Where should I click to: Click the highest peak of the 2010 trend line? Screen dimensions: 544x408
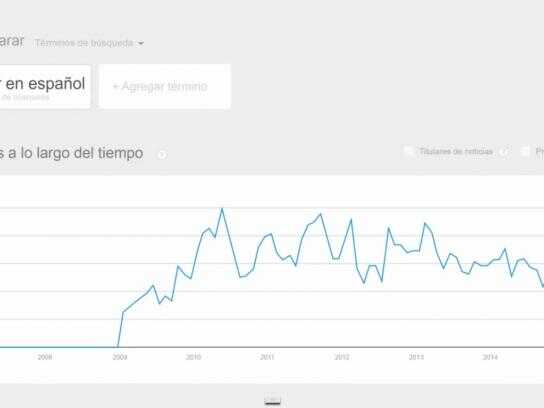[222, 209]
